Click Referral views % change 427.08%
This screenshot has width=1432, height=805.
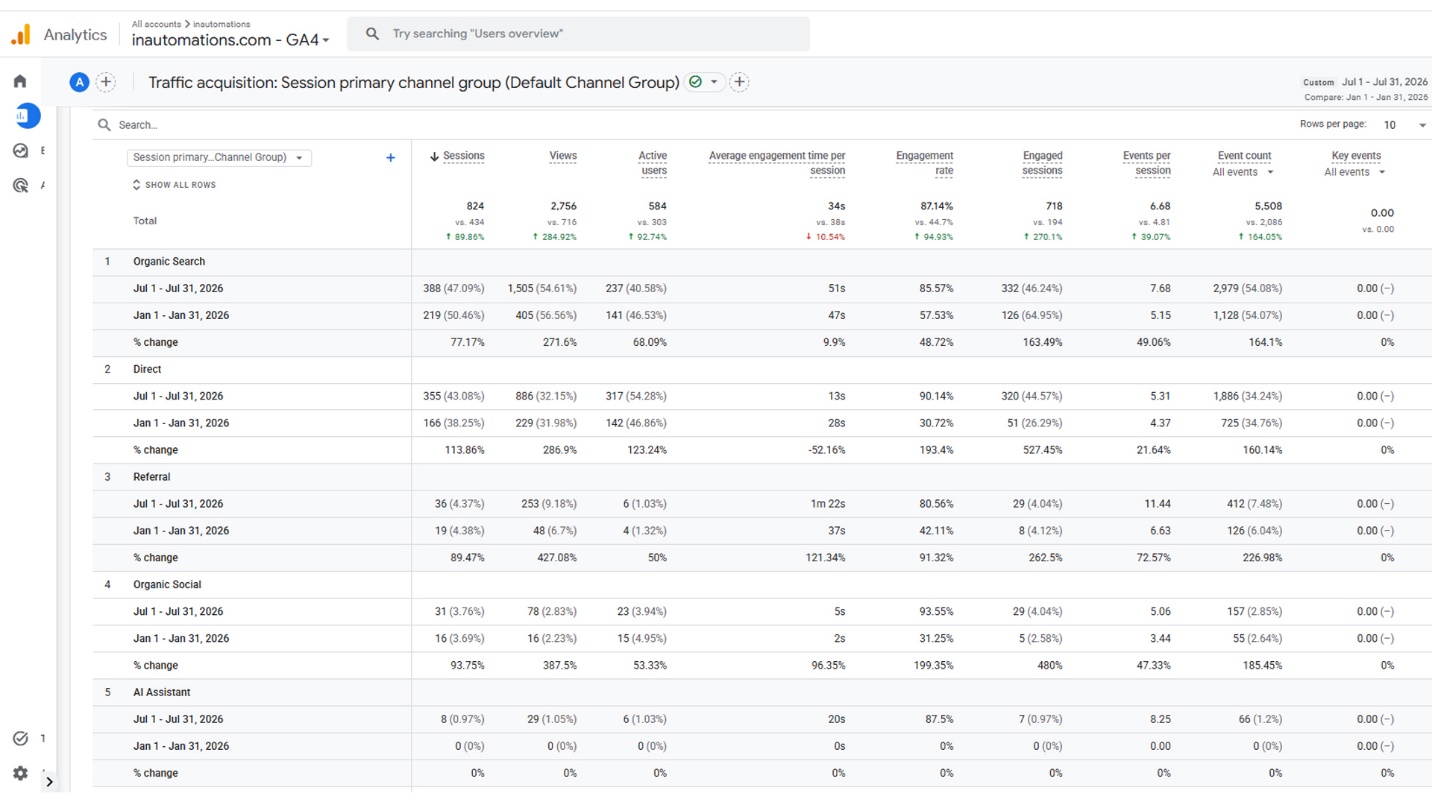click(x=557, y=558)
